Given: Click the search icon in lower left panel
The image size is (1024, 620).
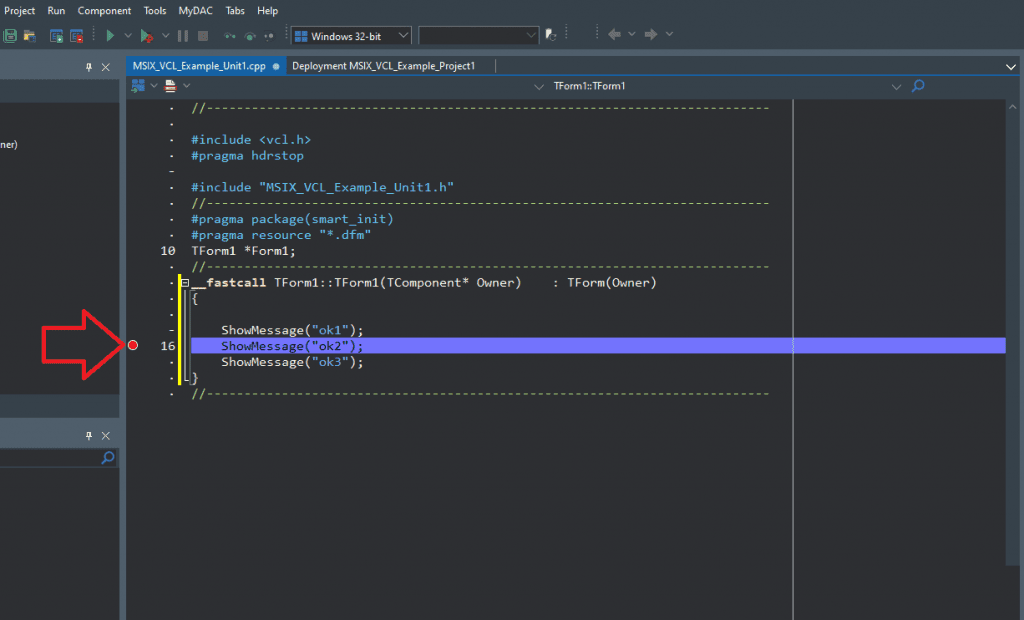Looking at the screenshot, I should point(108,458).
